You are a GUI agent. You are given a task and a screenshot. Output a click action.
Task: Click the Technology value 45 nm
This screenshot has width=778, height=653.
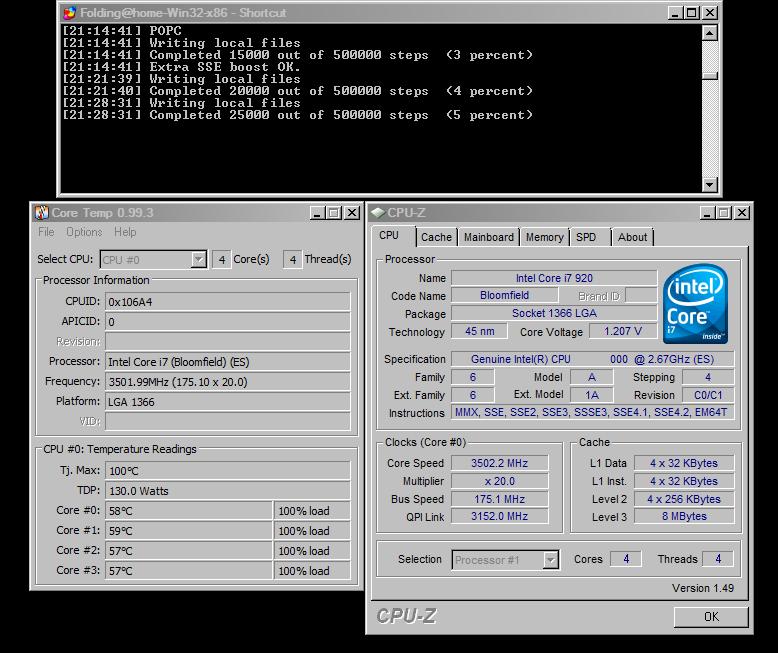click(x=479, y=331)
